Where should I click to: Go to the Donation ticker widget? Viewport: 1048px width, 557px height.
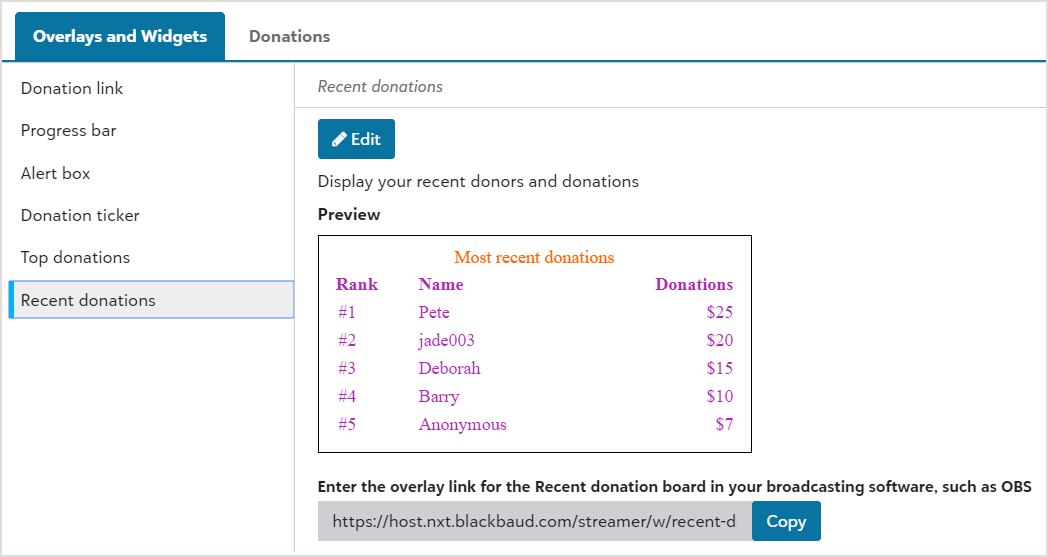tap(80, 215)
